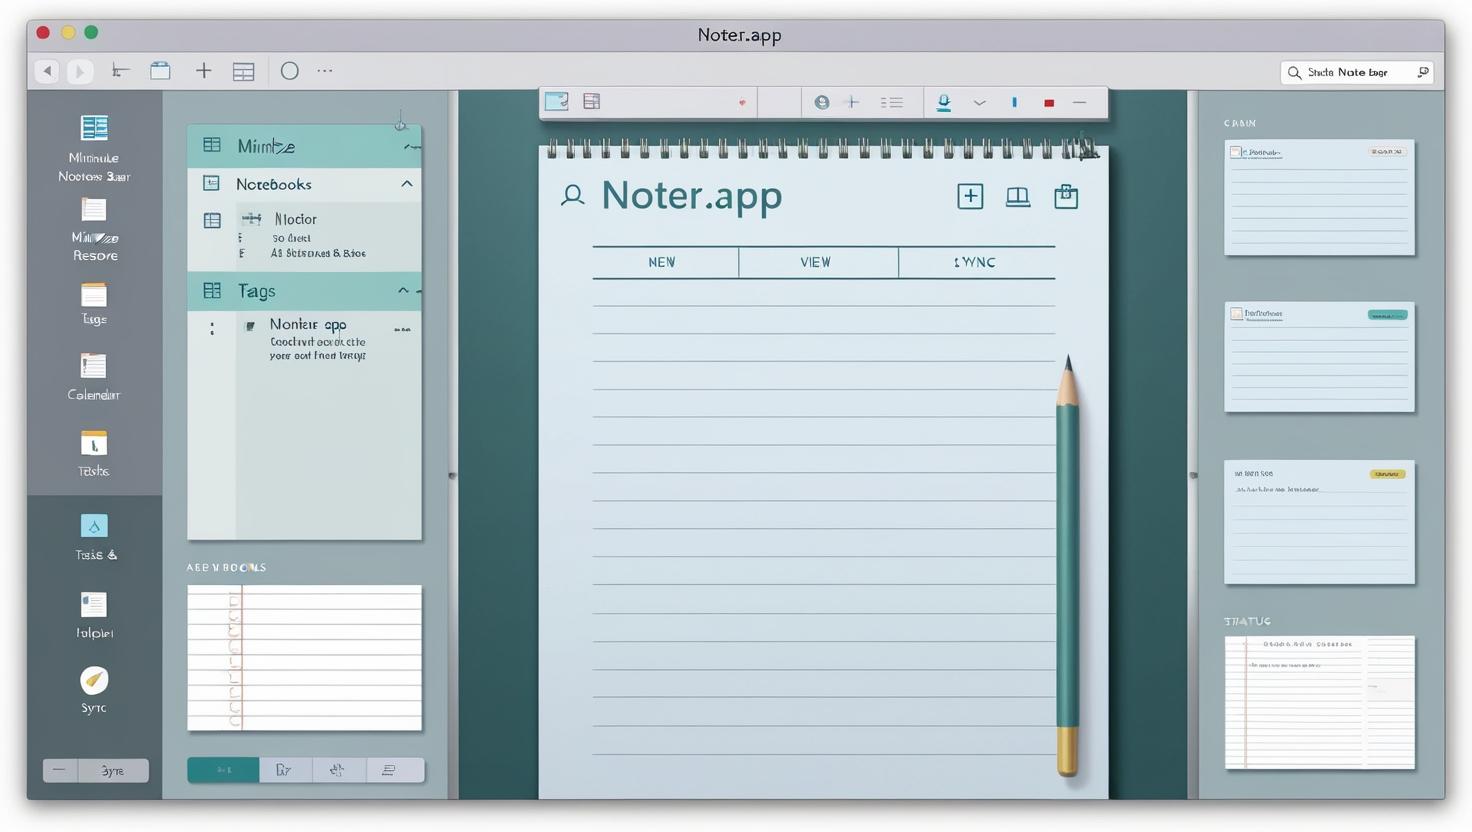Viewport: 1472px width, 832px height.
Task: Toggle the red record indicator in floating toolbar
Action: 1048,102
